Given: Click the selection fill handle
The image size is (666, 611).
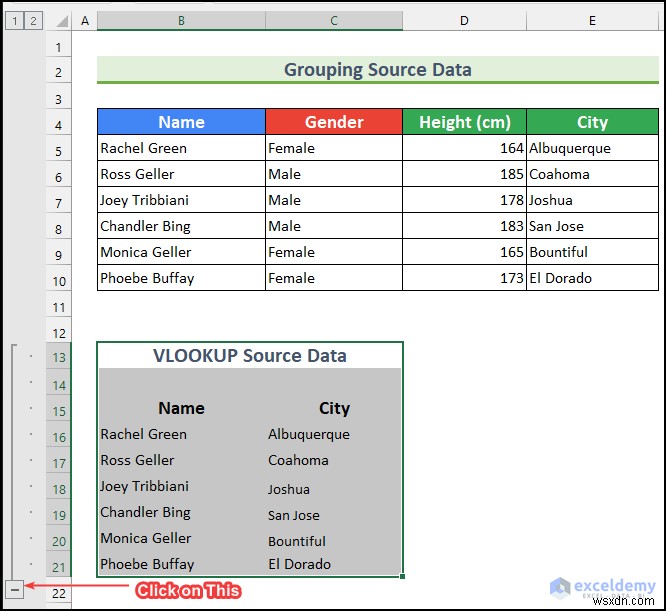Looking at the screenshot, I should [x=402, y=576].
